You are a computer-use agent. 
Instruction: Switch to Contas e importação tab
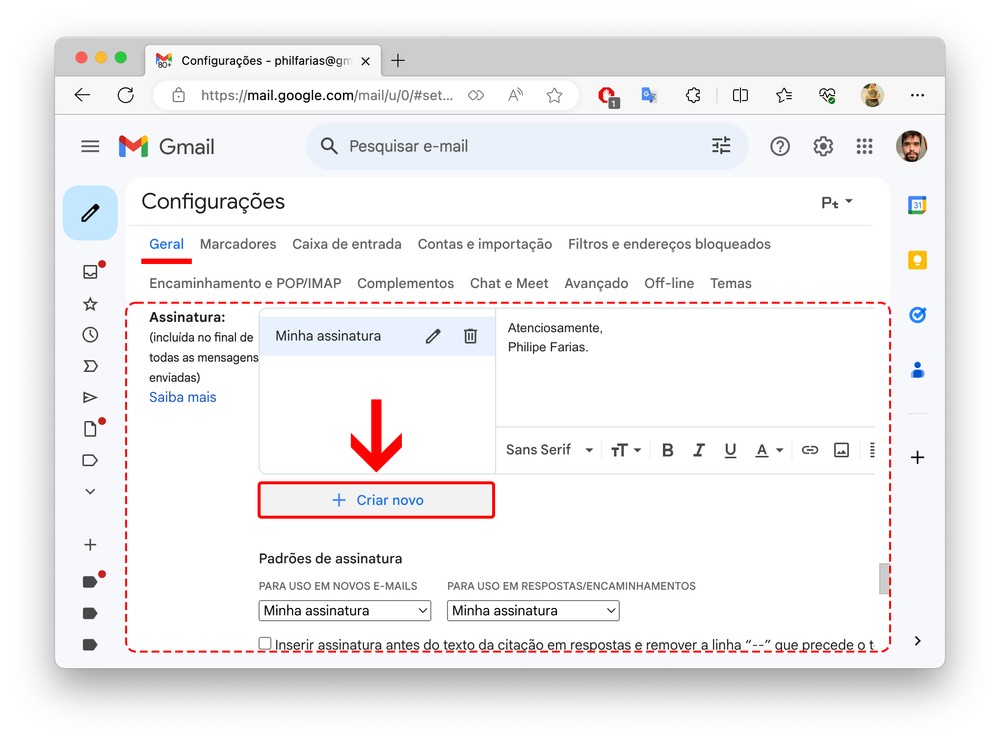tap(485, 244)
